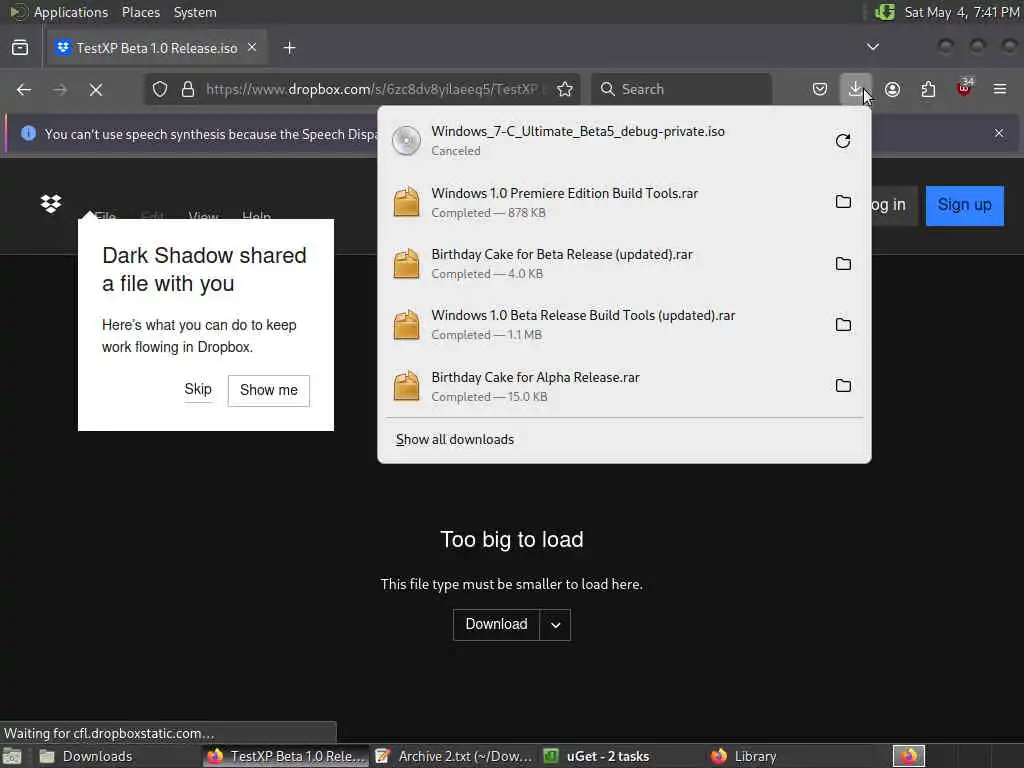Open a new tab with plus button

coord(289,48)
